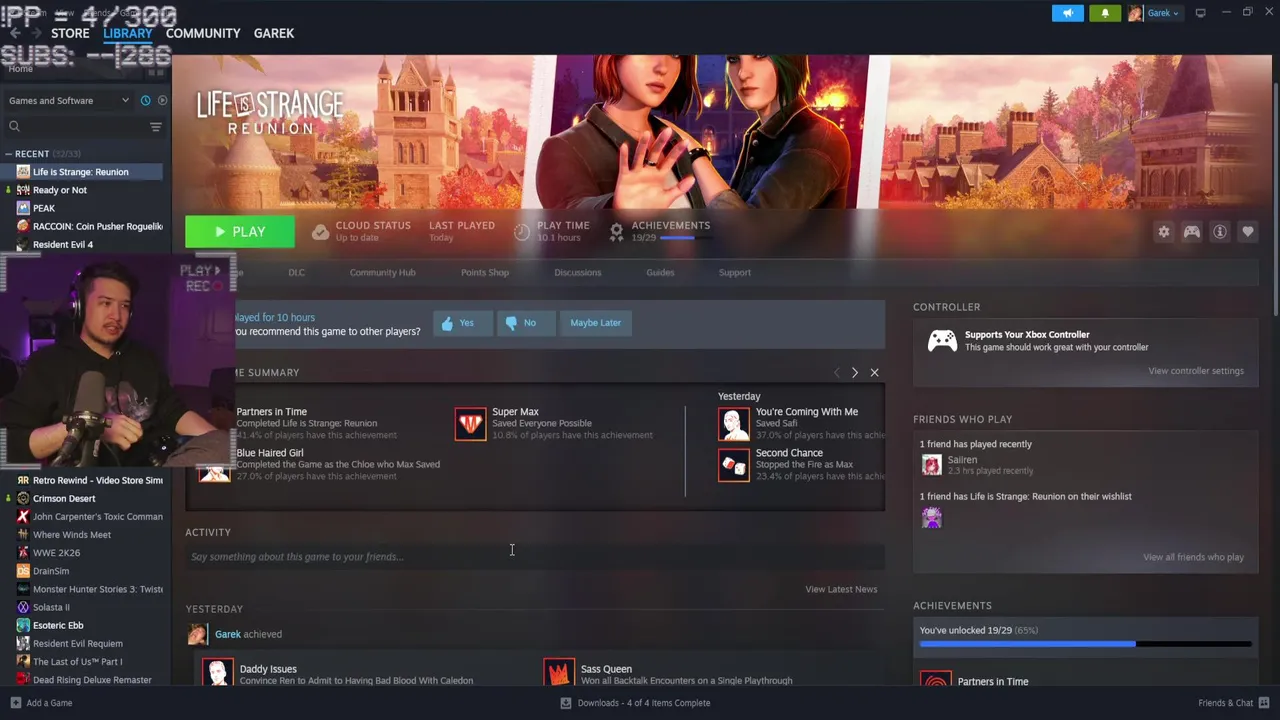
Task: Open the Manage gear icon for the game
Action: point(1164,232)
